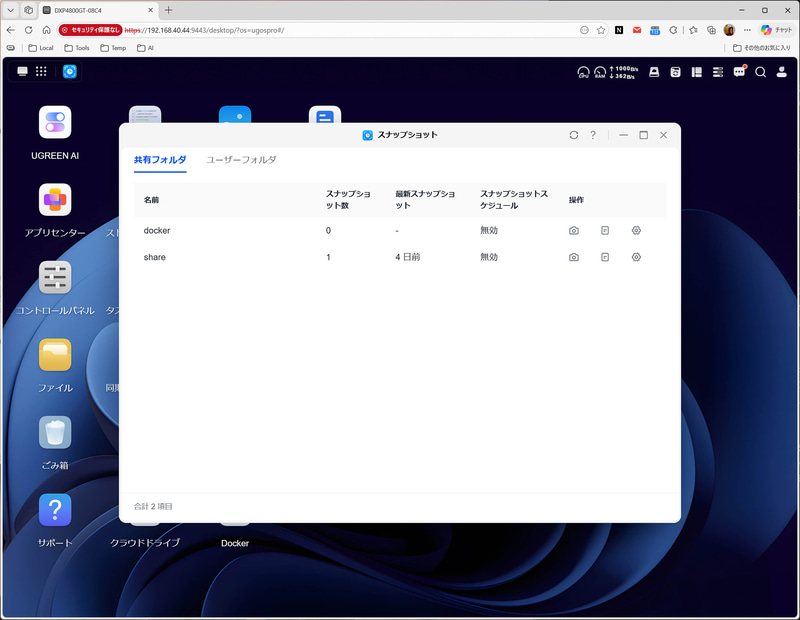The height and width of the screenshot is (620, 800).
Task: Open UGREEN AI desktop app
Action: click(55, 122)
